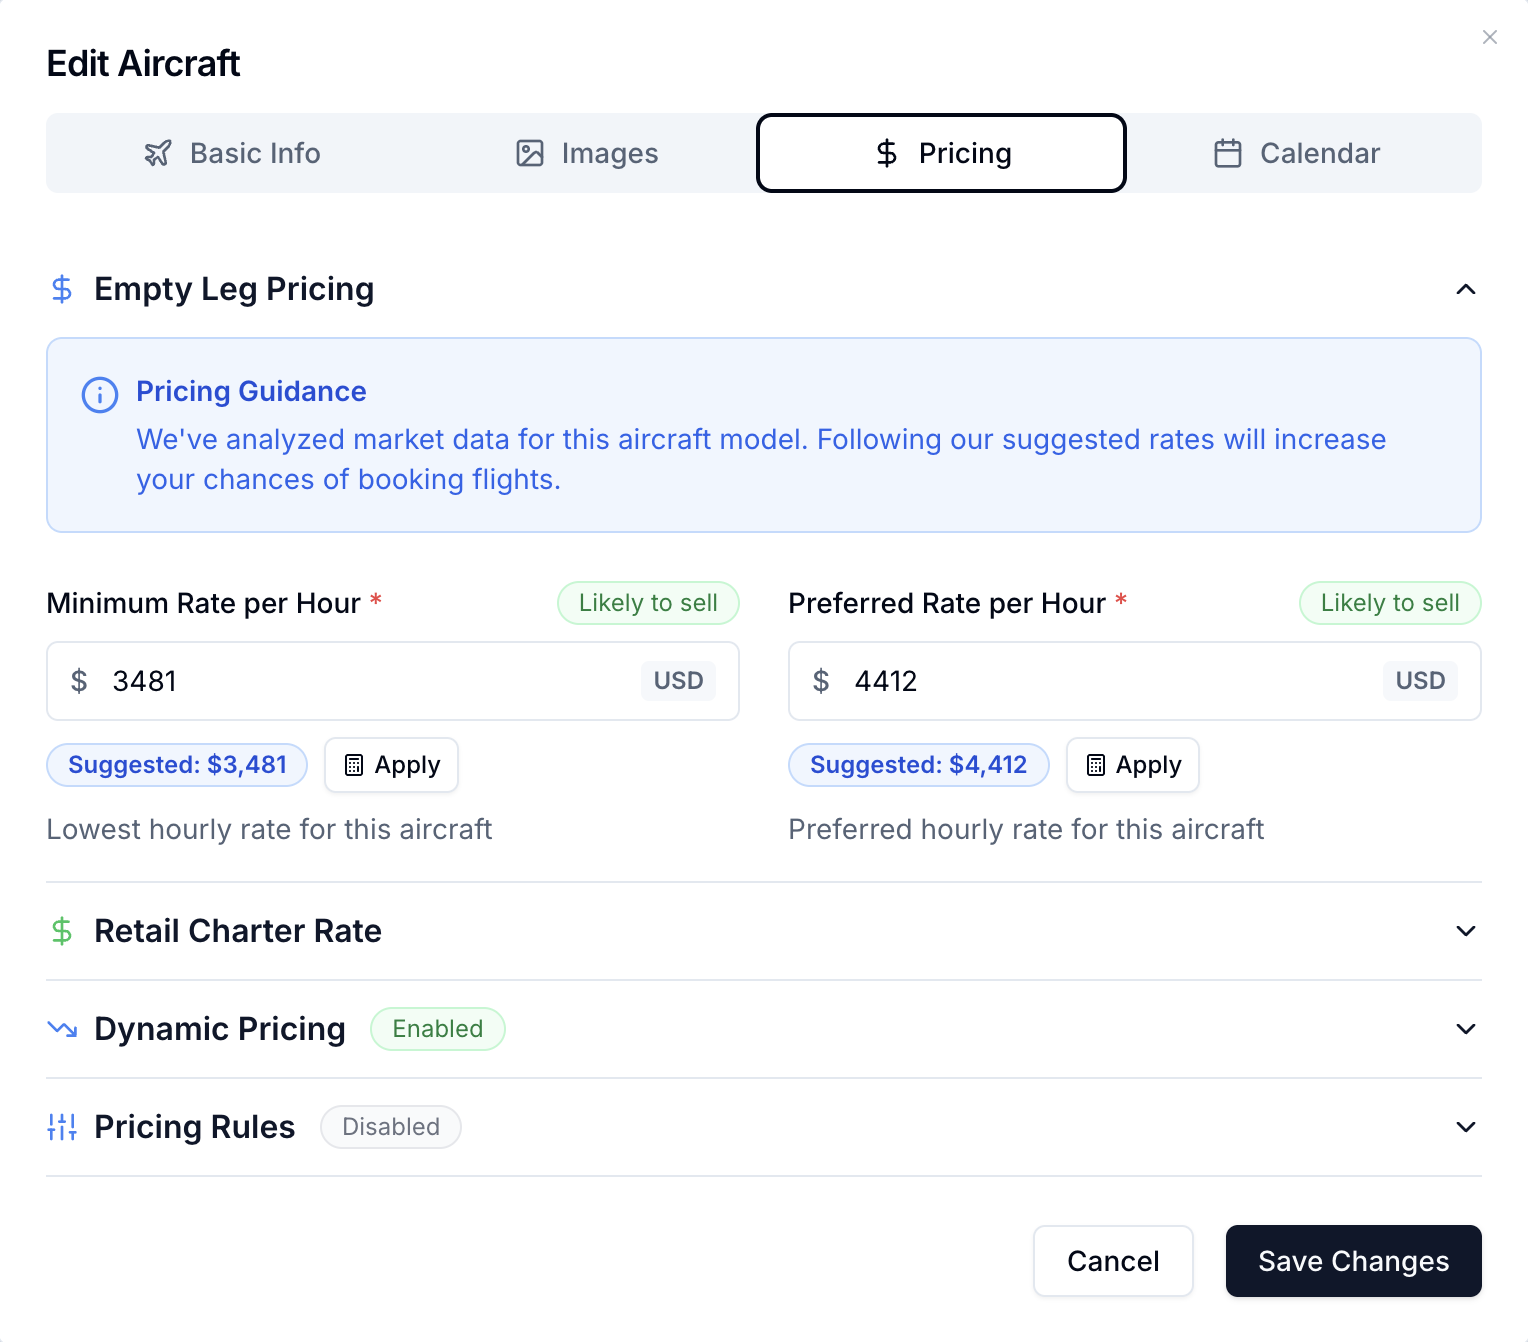
Task: Click the dollar icon next to Empty Leg Pricing
Action: (62, 289)
